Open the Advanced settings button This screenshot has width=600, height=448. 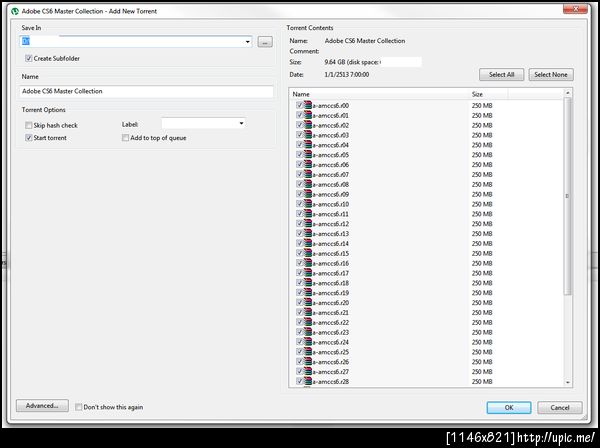click(42, 406)
